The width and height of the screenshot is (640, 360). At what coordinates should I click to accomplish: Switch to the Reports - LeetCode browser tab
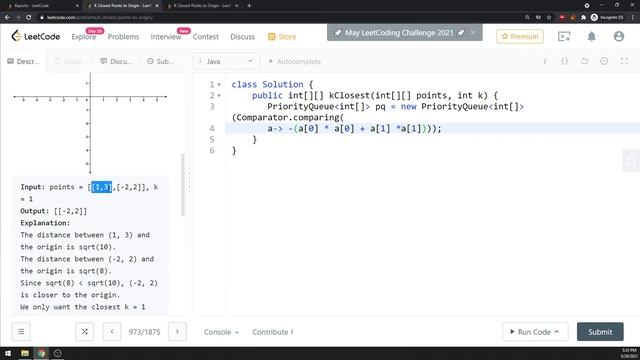pyautogui.click(x=42, y=6)
